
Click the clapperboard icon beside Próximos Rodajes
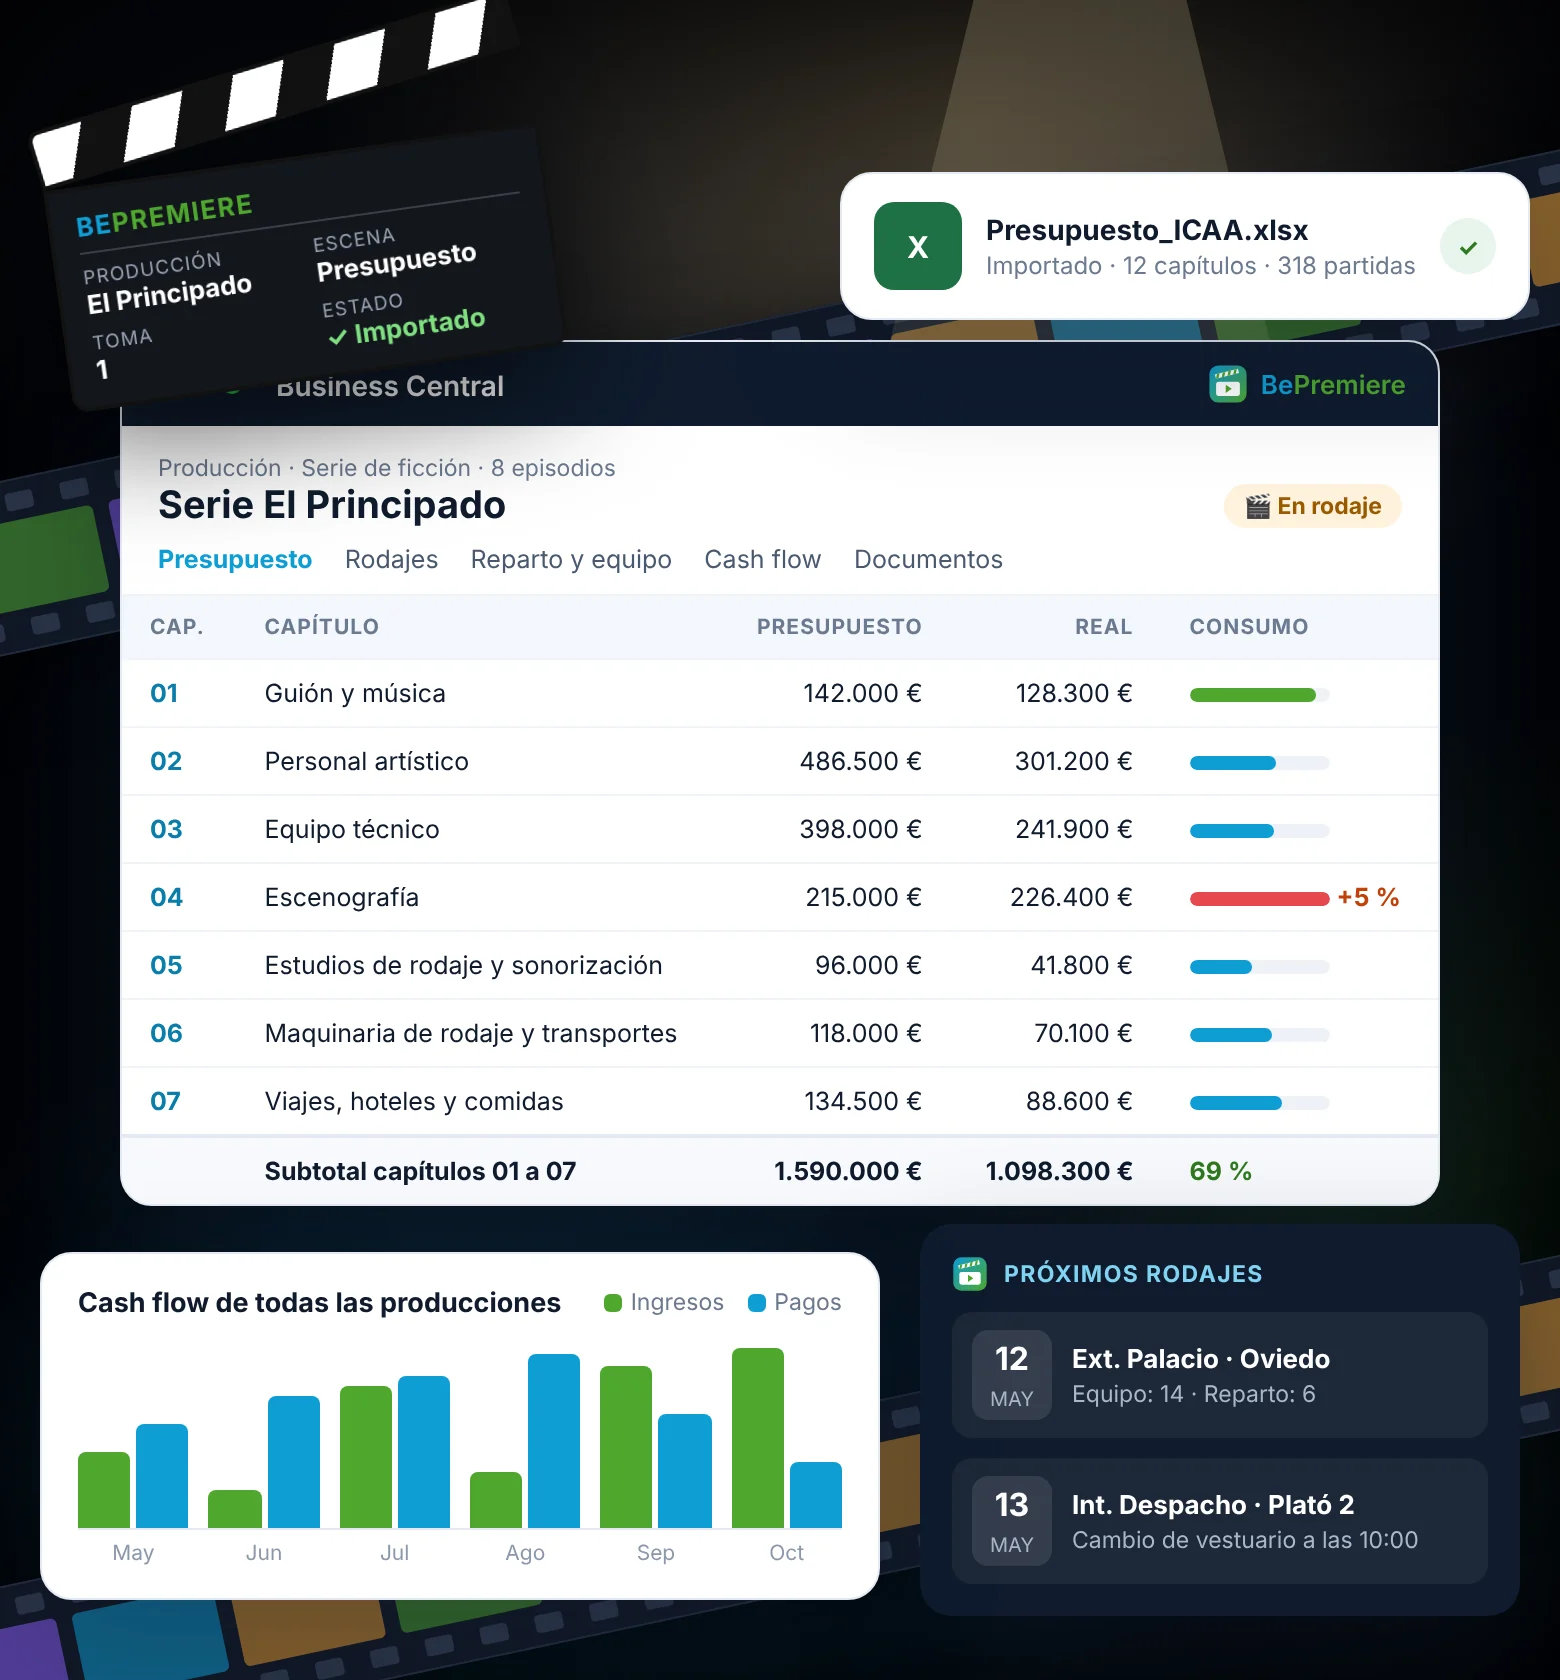(969, 1273)
